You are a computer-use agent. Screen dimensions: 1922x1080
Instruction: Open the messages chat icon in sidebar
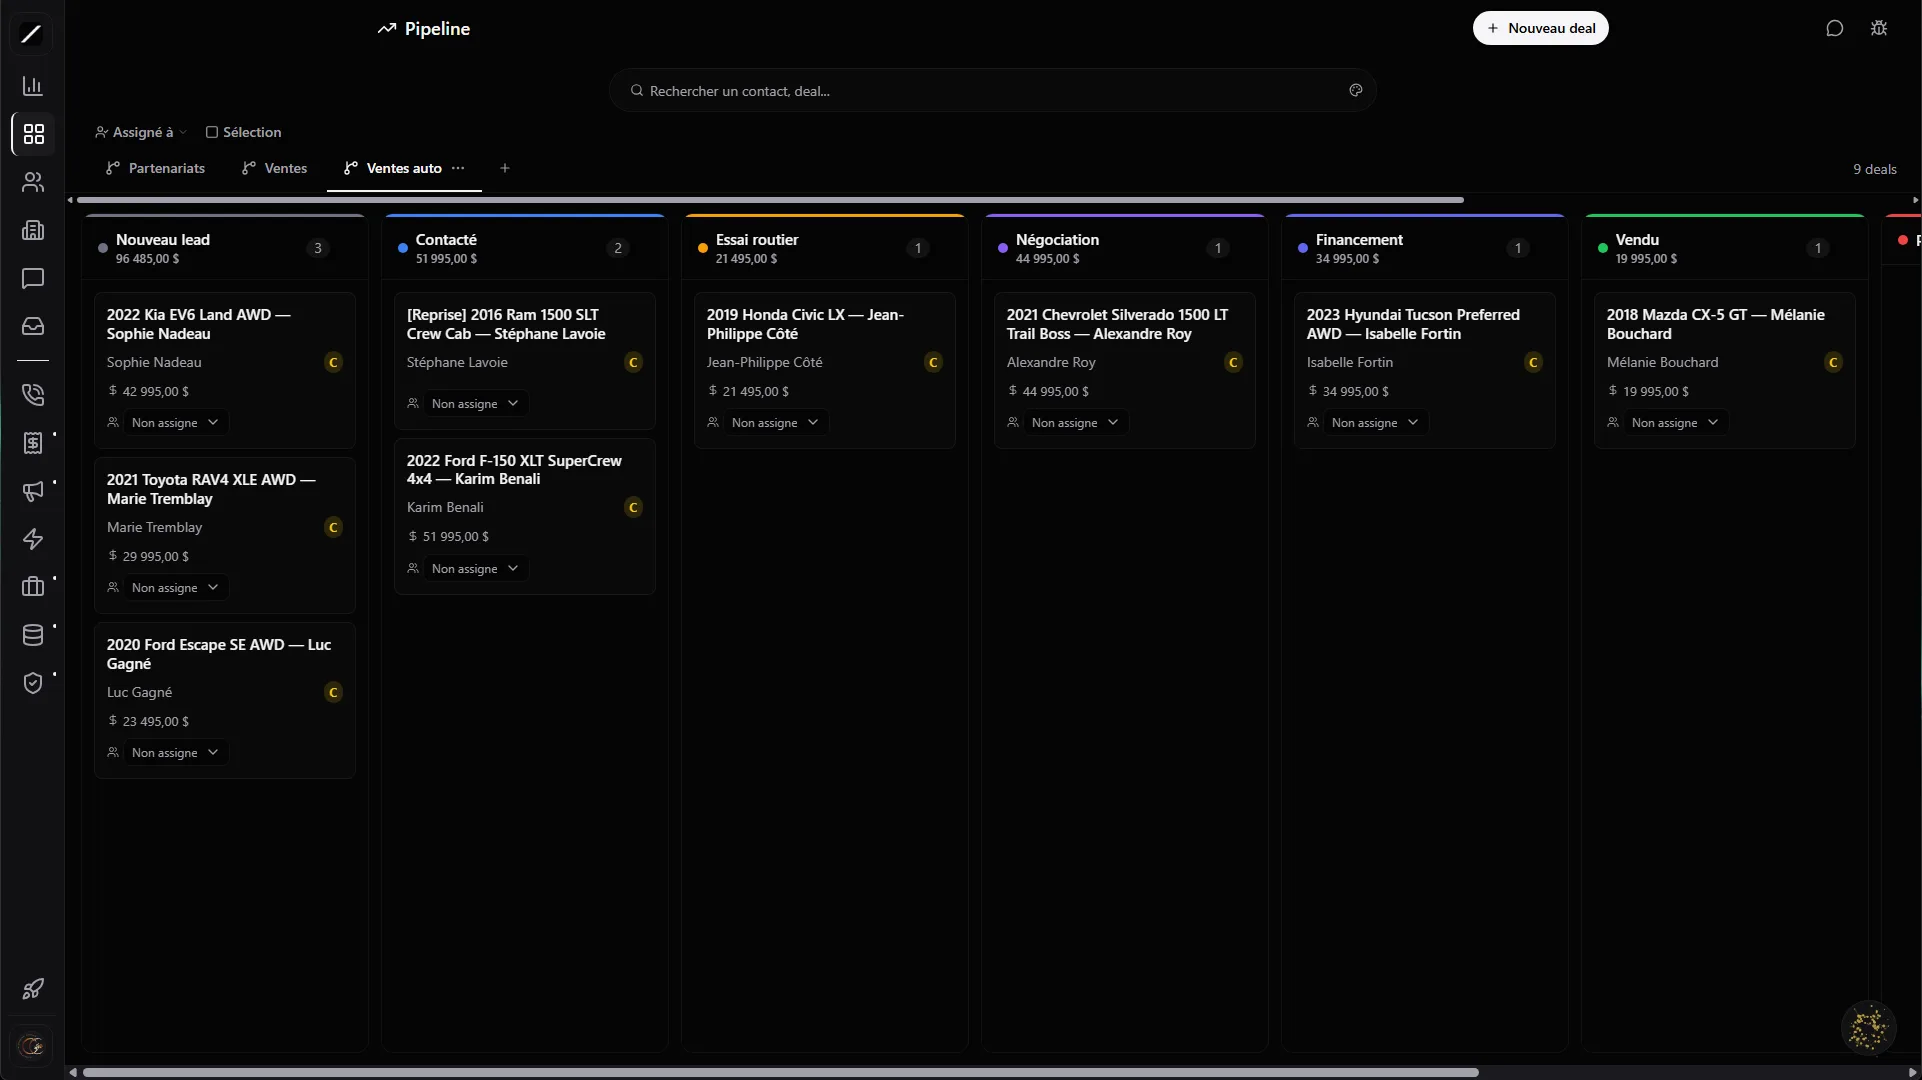click(x=33, y=278)
